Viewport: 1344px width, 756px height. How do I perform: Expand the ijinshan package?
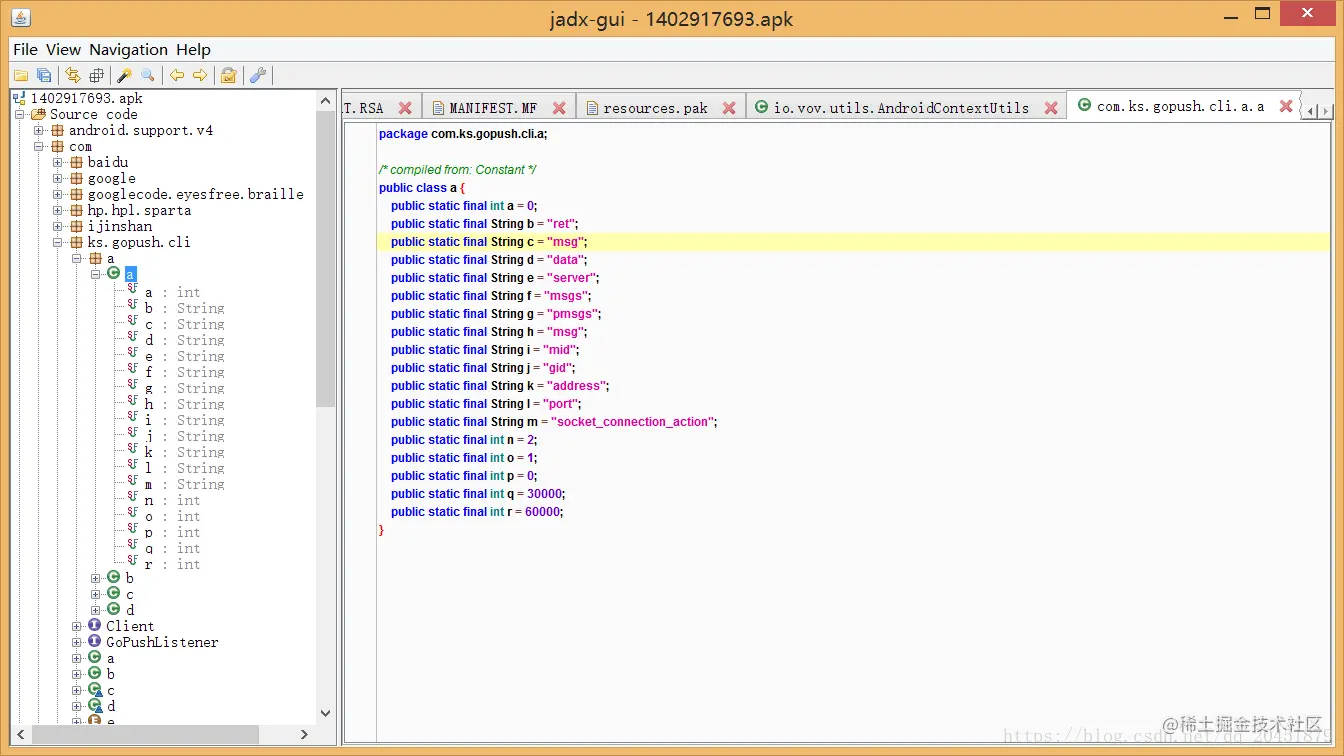point(58,227)
